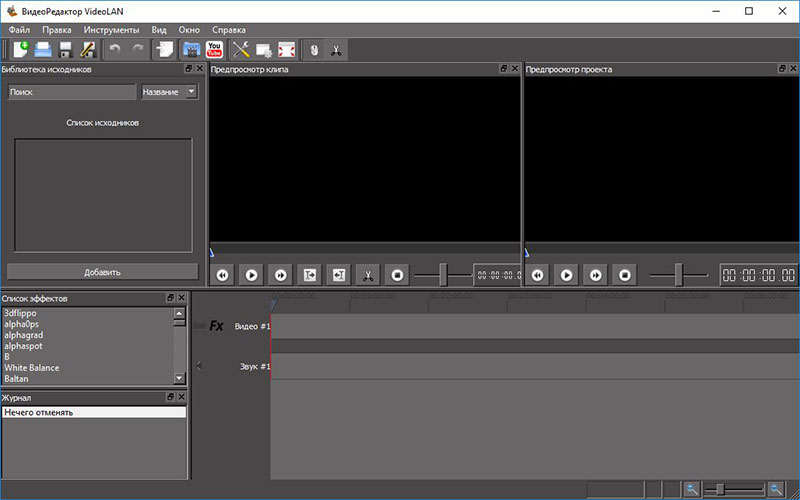Click the Render clapperboard folder icon
This screenshot has height=500, width=800.
point(192,49)
